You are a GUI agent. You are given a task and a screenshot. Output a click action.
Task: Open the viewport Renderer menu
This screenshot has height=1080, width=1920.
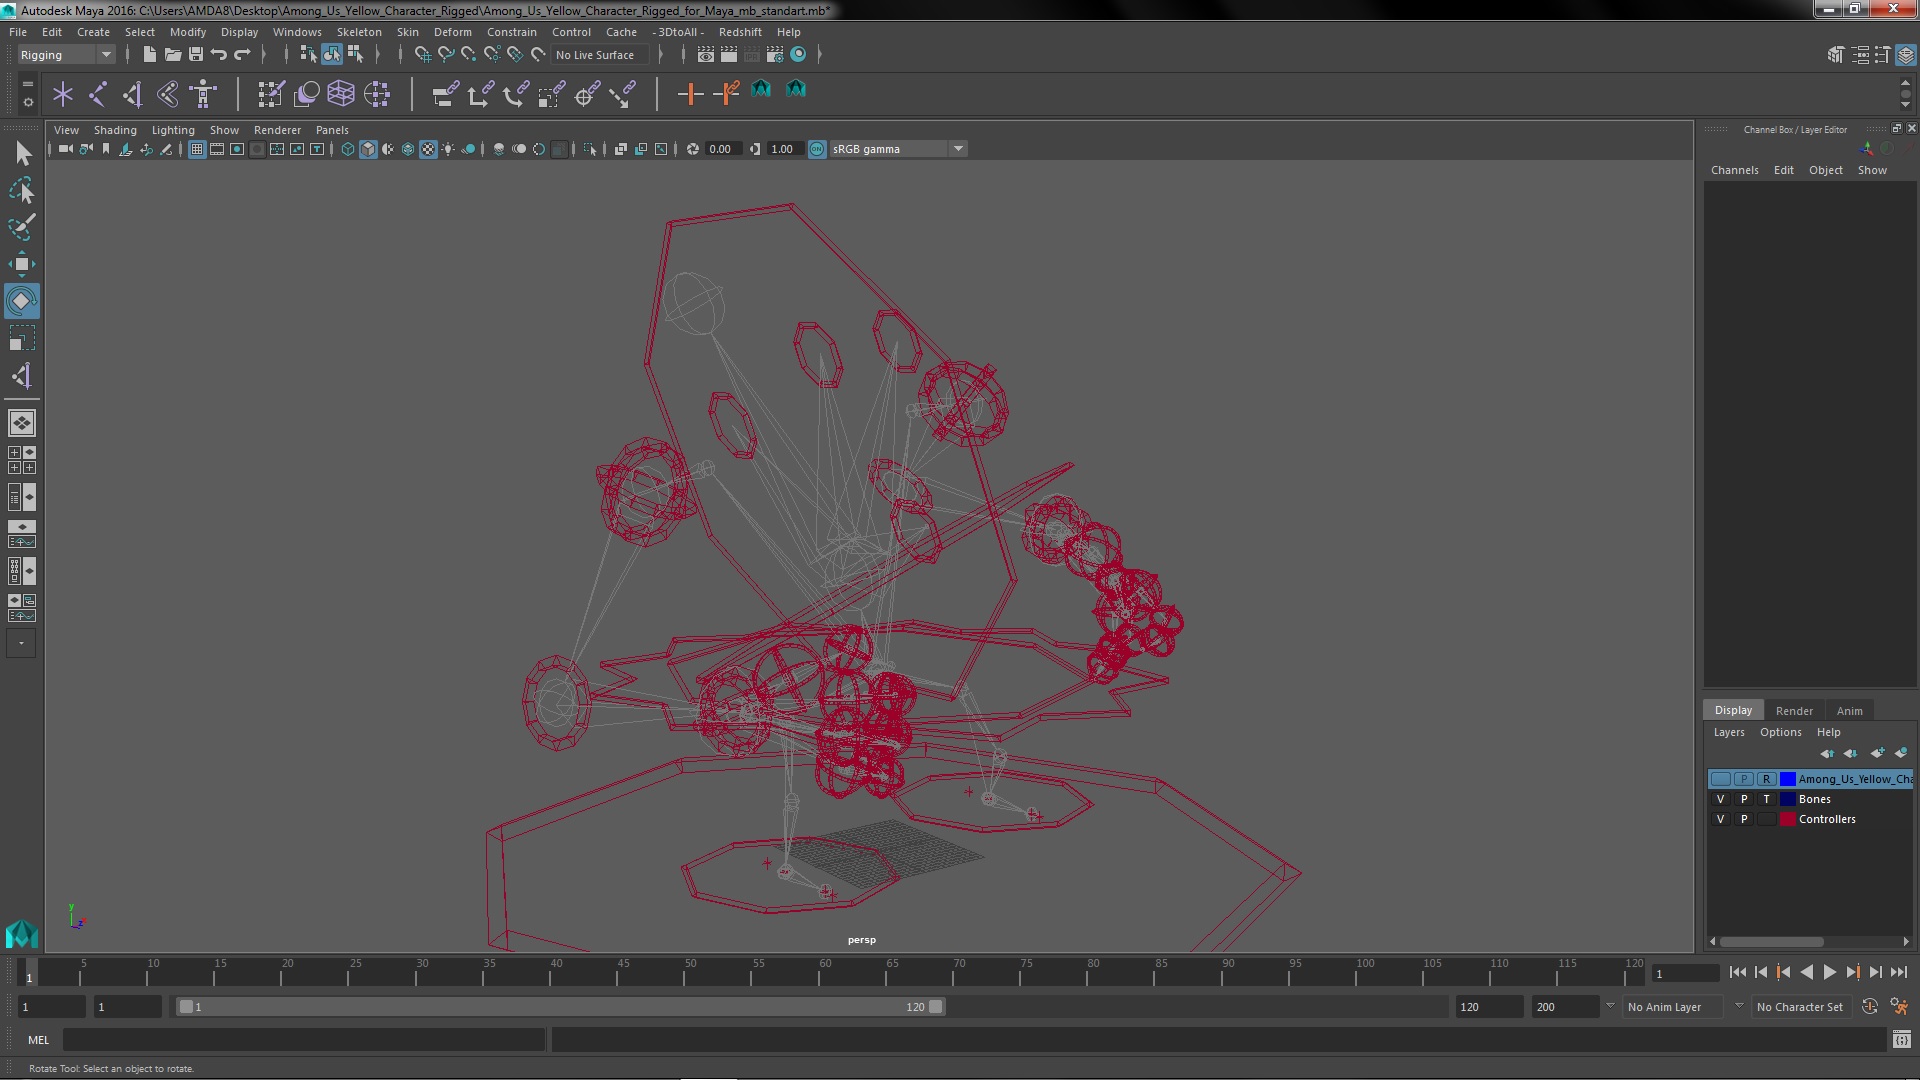(277, 130)
